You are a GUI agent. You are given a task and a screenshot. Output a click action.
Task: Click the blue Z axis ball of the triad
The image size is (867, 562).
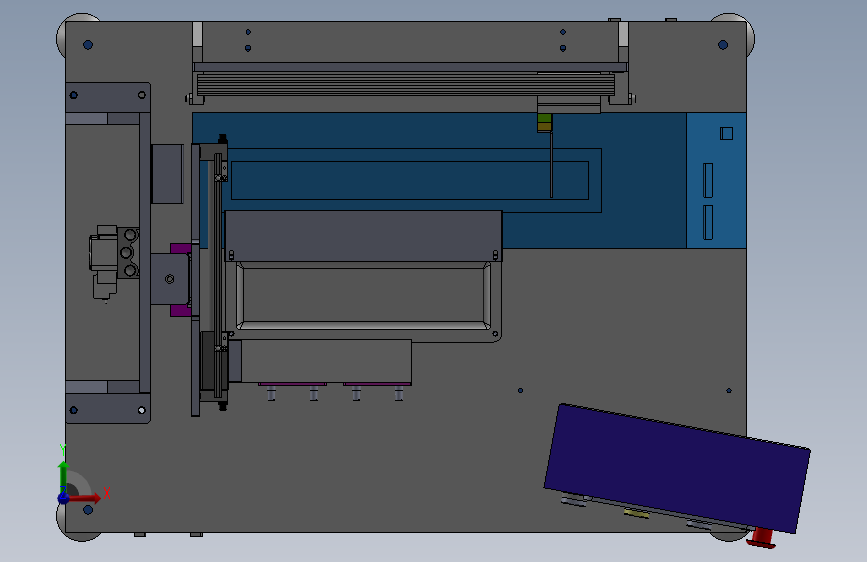(64, 498)
